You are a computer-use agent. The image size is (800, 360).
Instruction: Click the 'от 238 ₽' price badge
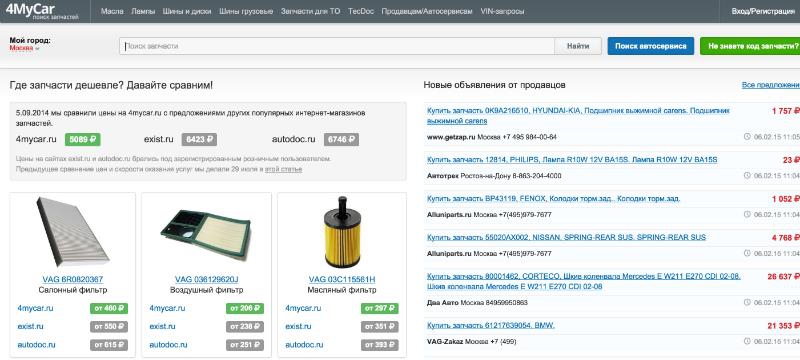point(244,327)
